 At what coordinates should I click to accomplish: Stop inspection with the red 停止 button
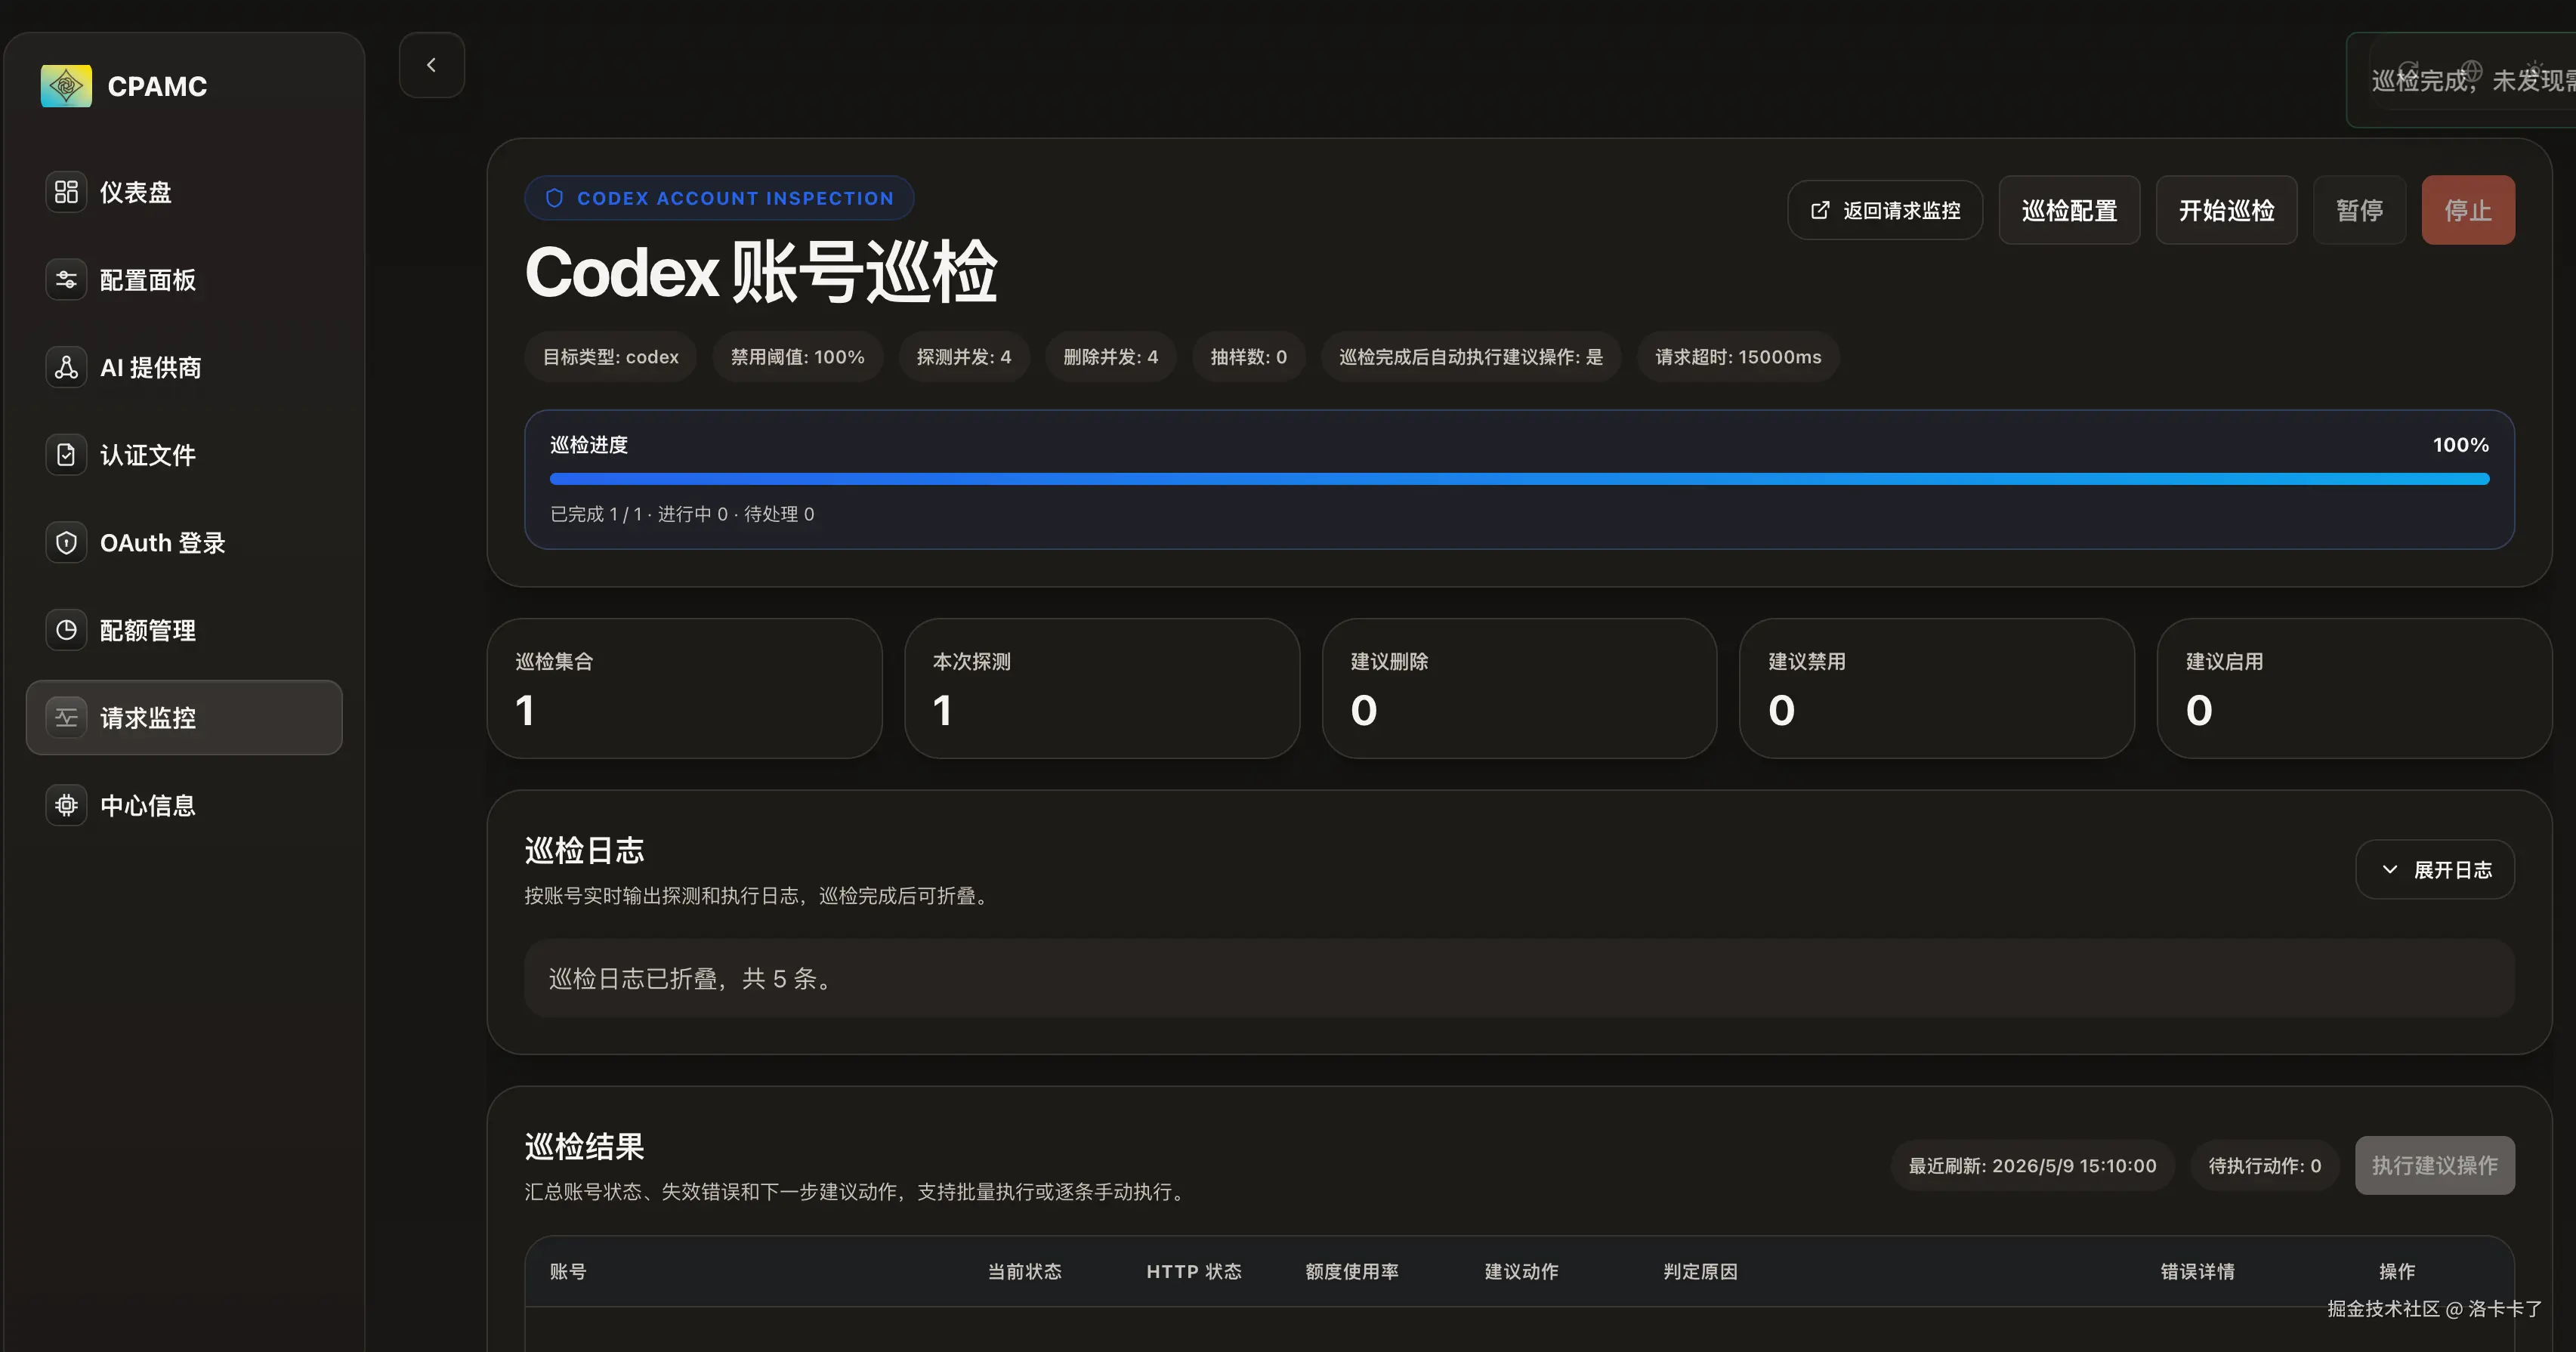pos(2468,210)
